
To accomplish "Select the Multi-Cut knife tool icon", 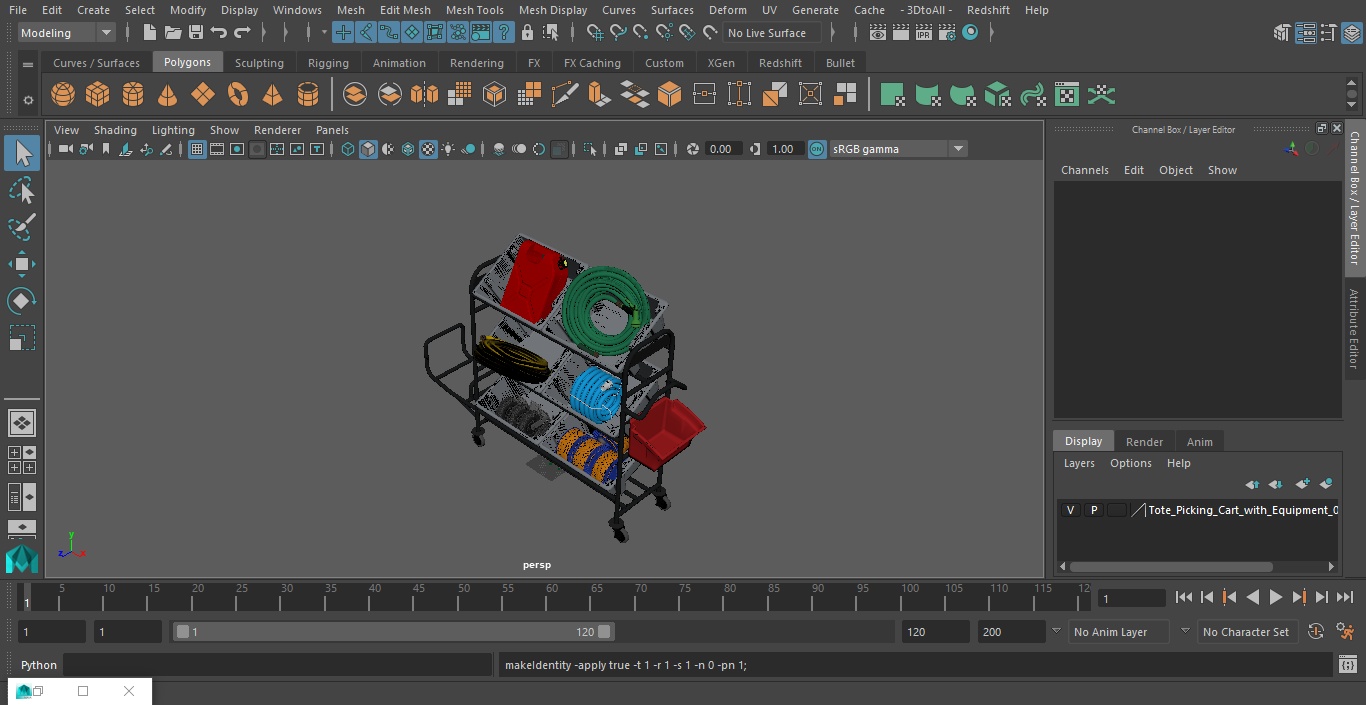I will pos(565,95).
